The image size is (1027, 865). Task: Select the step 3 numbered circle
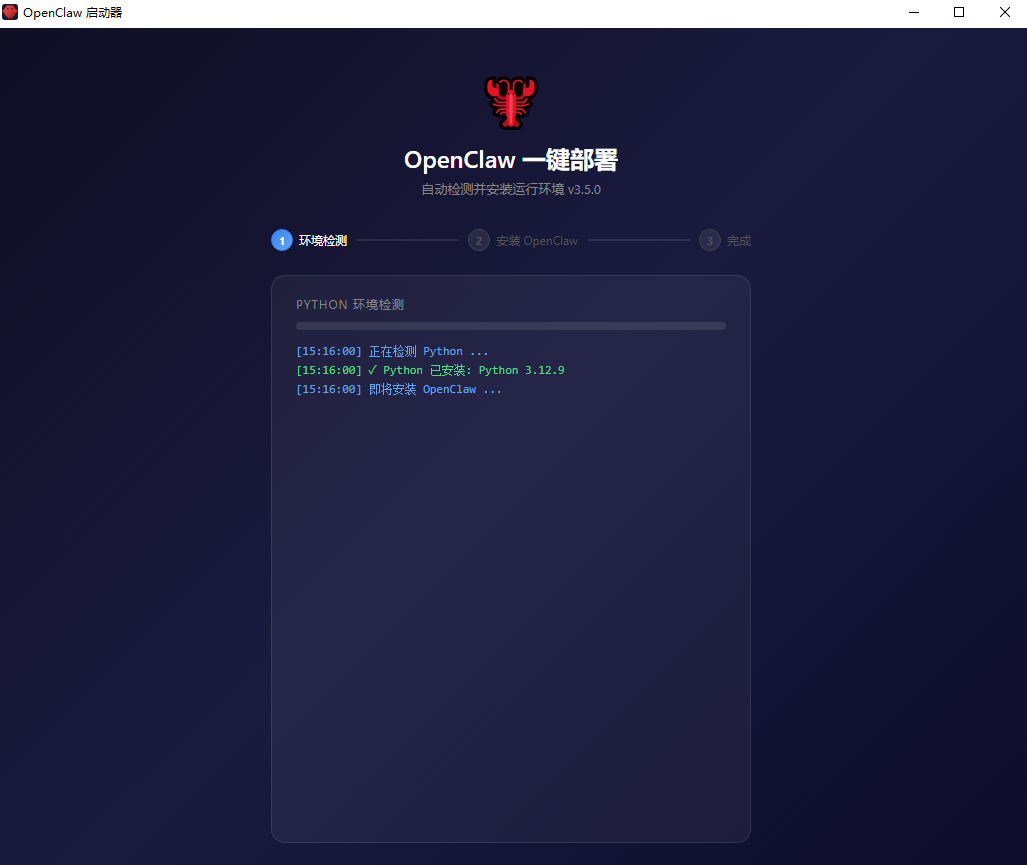[710, 241]
